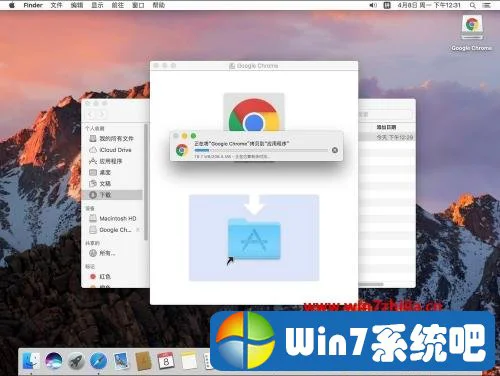Select Macintosh HD in Finder sidebar
The image size is (500, 376).
(113, 218)
